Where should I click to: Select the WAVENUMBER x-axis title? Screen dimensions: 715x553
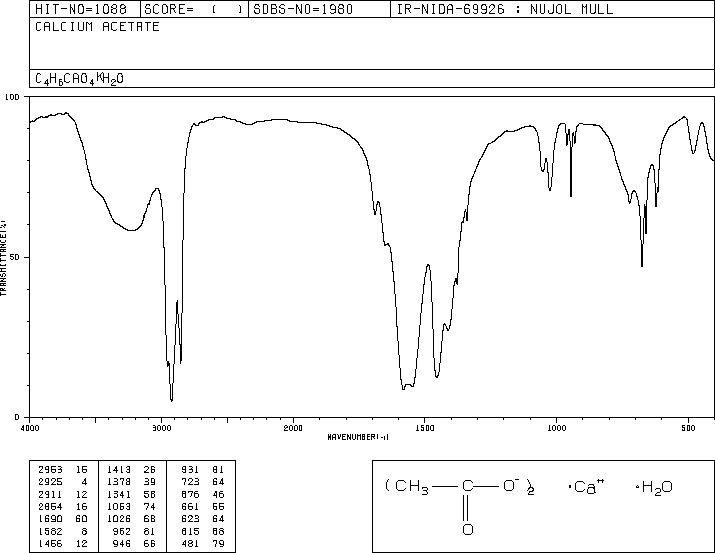(358, 437)
